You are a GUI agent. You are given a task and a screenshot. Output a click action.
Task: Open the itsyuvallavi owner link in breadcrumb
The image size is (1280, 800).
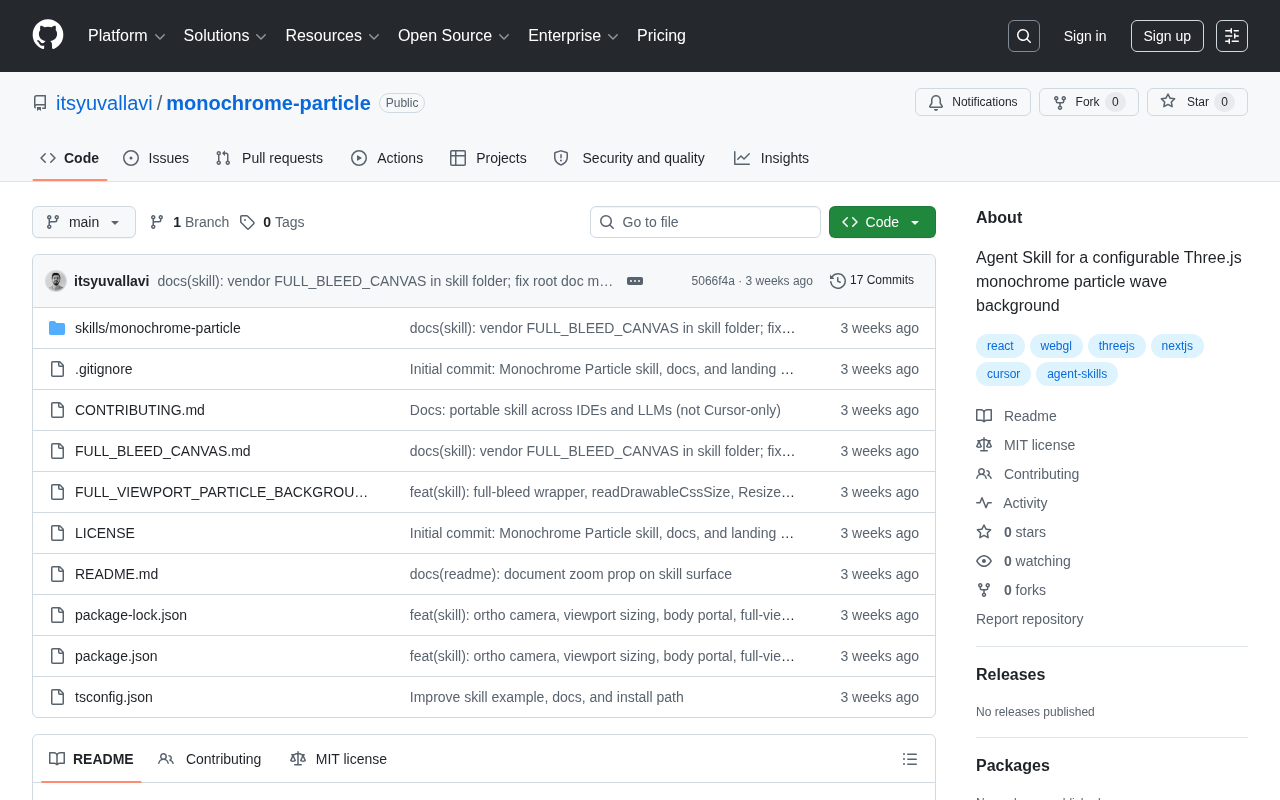pyautogui.click(x=104, y=103)
